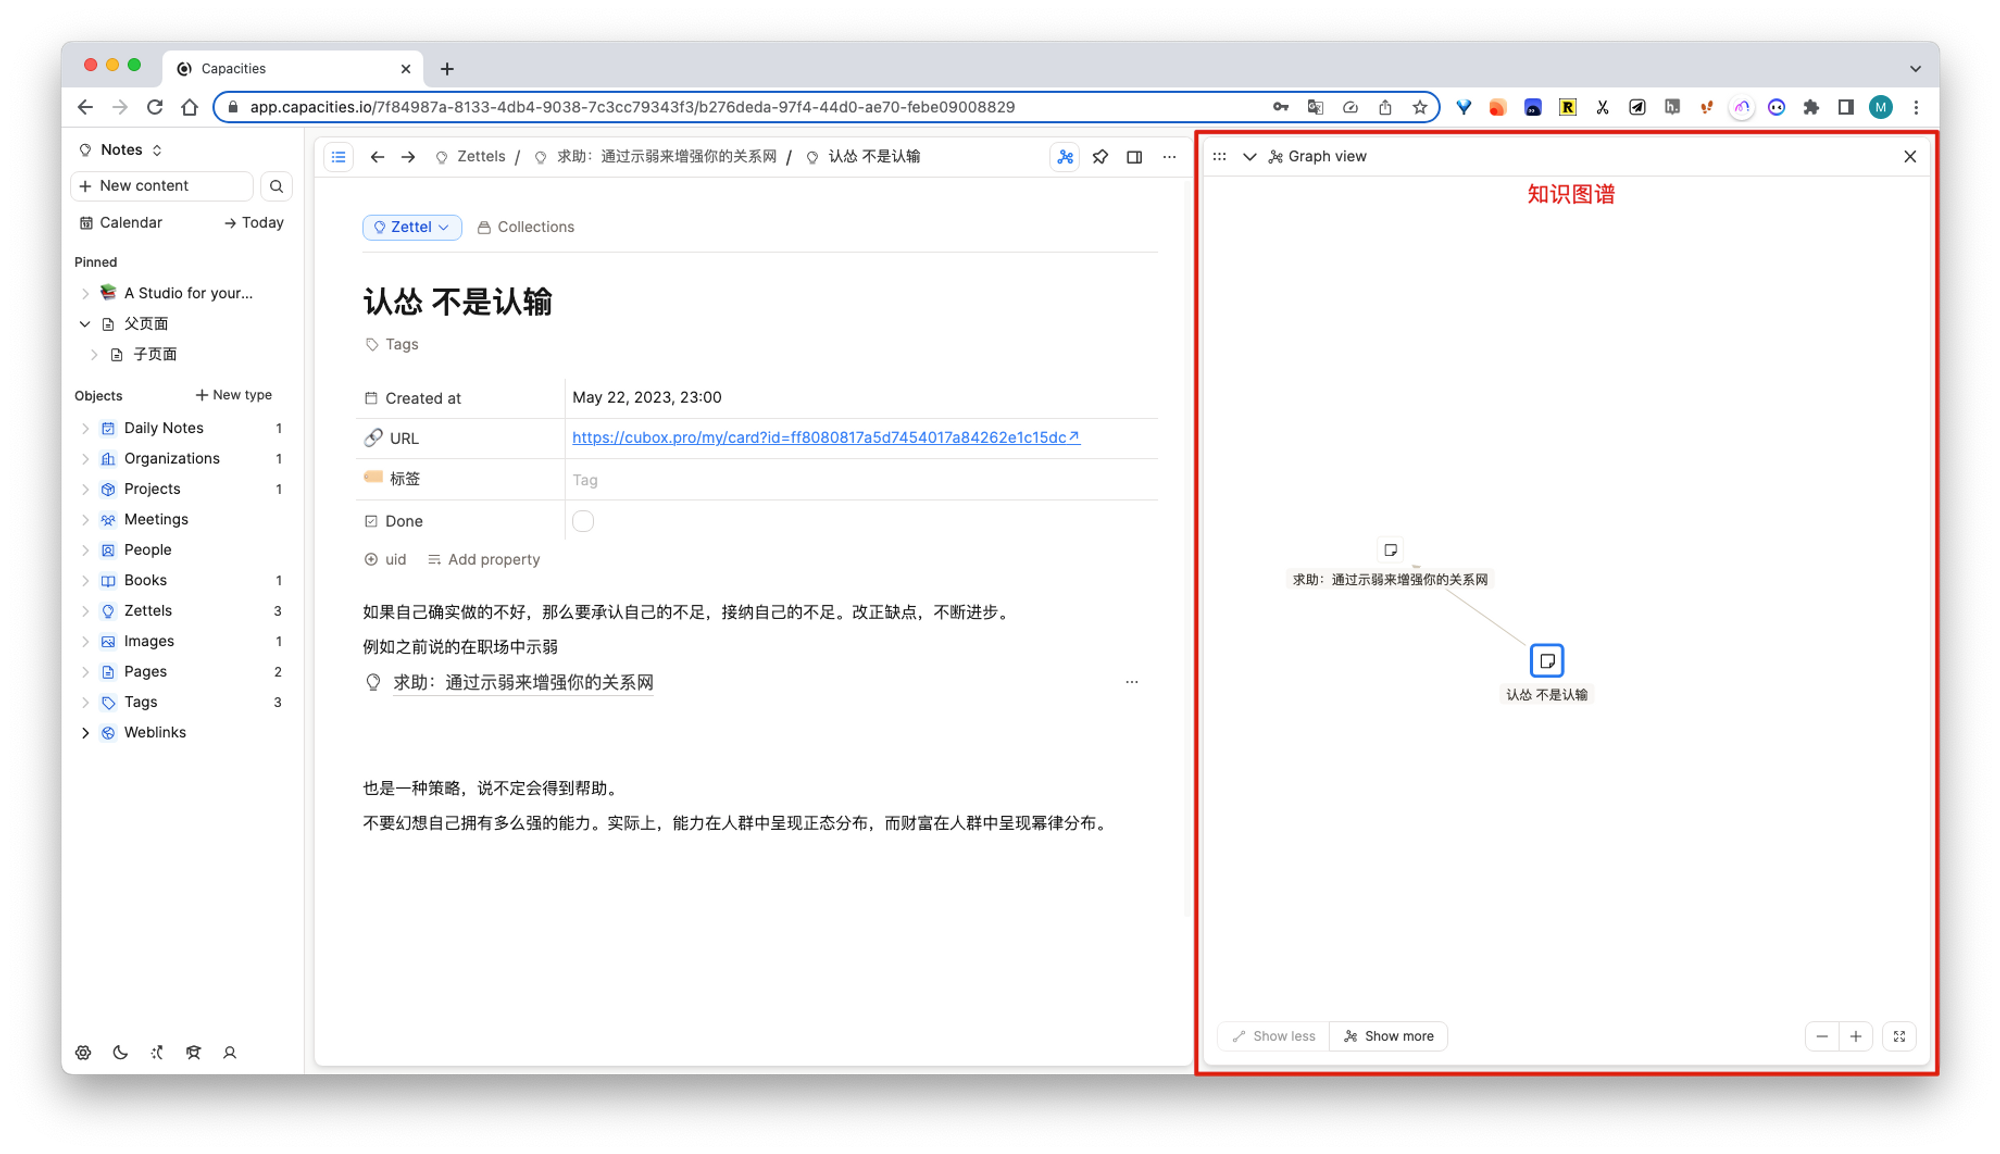Click fit-to-screen icon in the graph view

click(1899, 1036)
